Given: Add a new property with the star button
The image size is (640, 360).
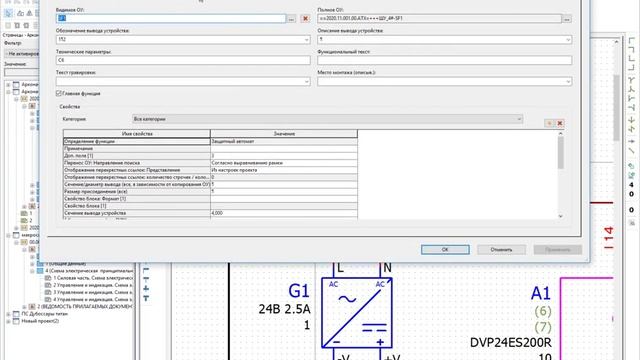Looking at the screenshot, I should [x=549, y=123].
